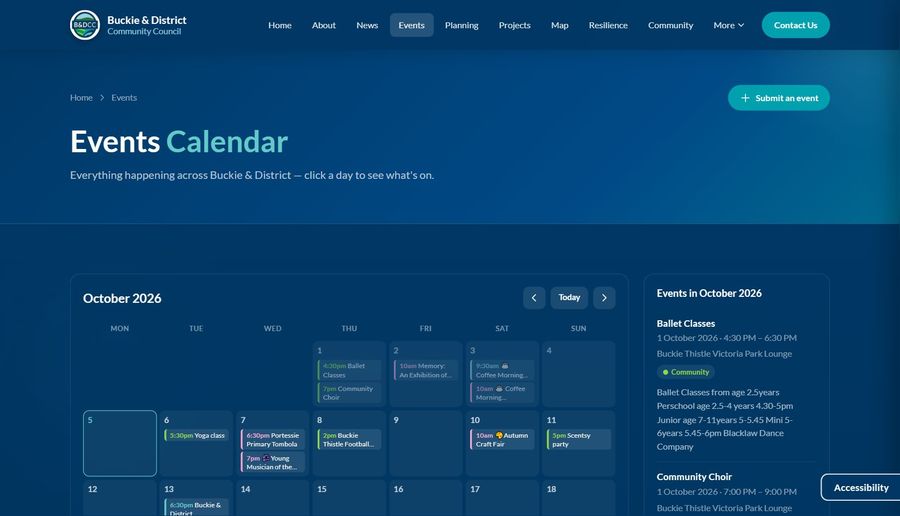Open the Community nav item
Image resolution: width=900 pixels, height=516 pixels.
point(670,25)
